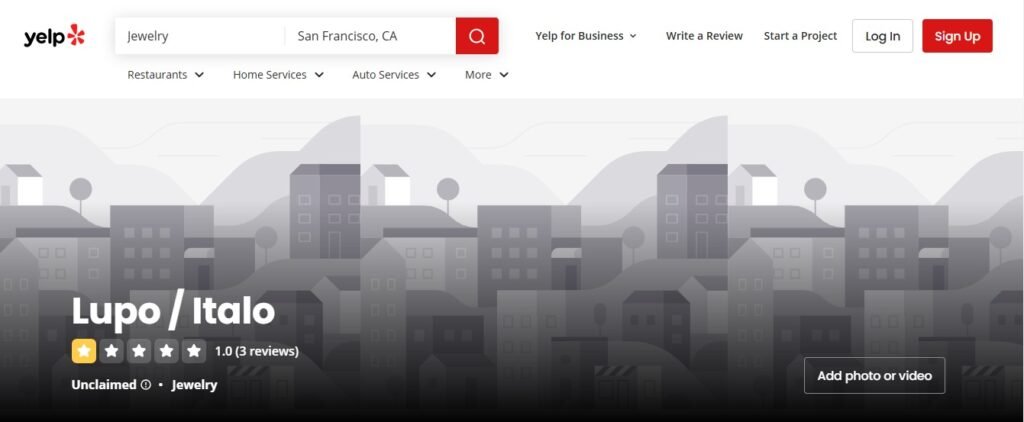Screen dimensions: 1024x422
Task: Open the Write a Review link
Action: pos(704,36)
